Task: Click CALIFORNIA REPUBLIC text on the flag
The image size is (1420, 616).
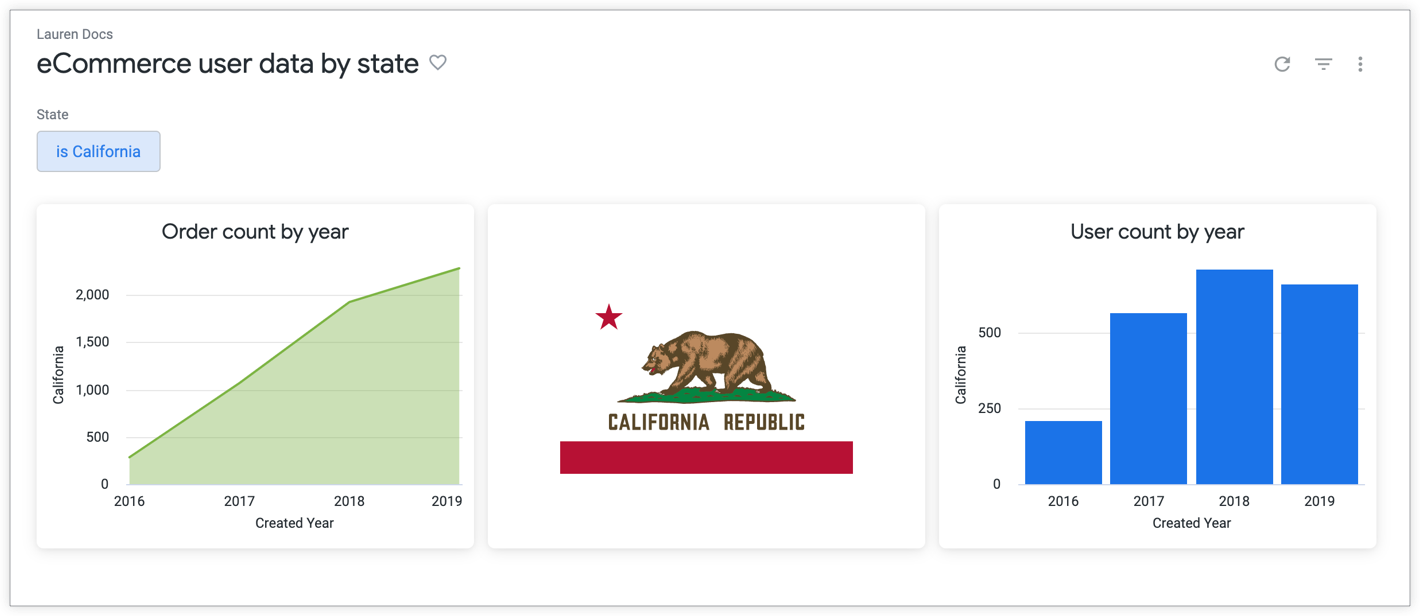Action: [x=706, y=421]
